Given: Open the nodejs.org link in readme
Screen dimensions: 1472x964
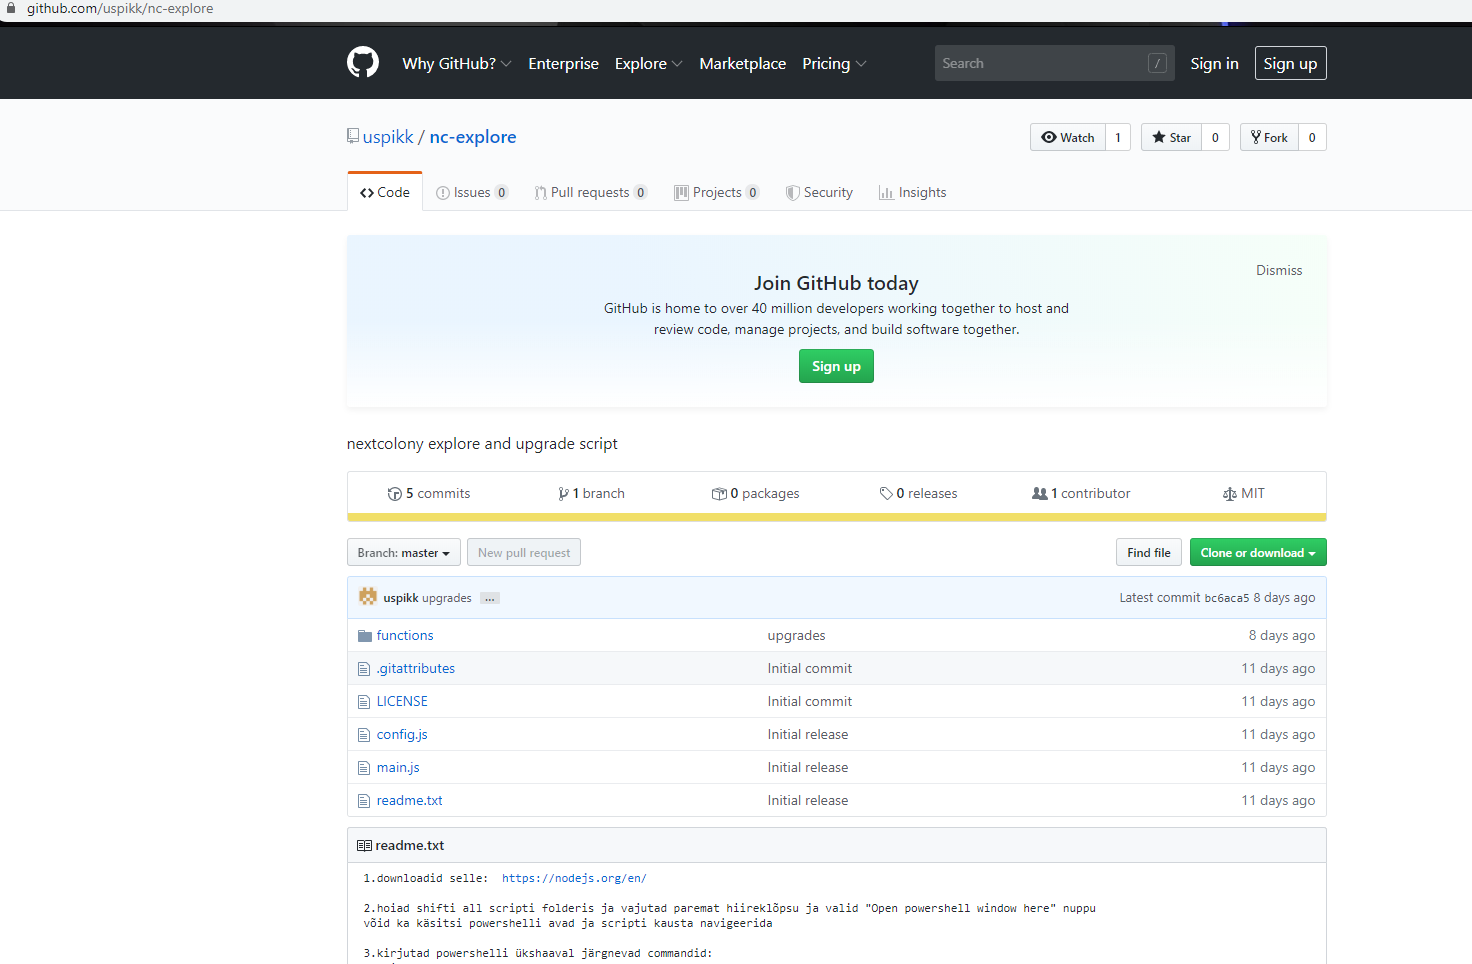Looking at the screenshot, I should (x=574, y=878).
